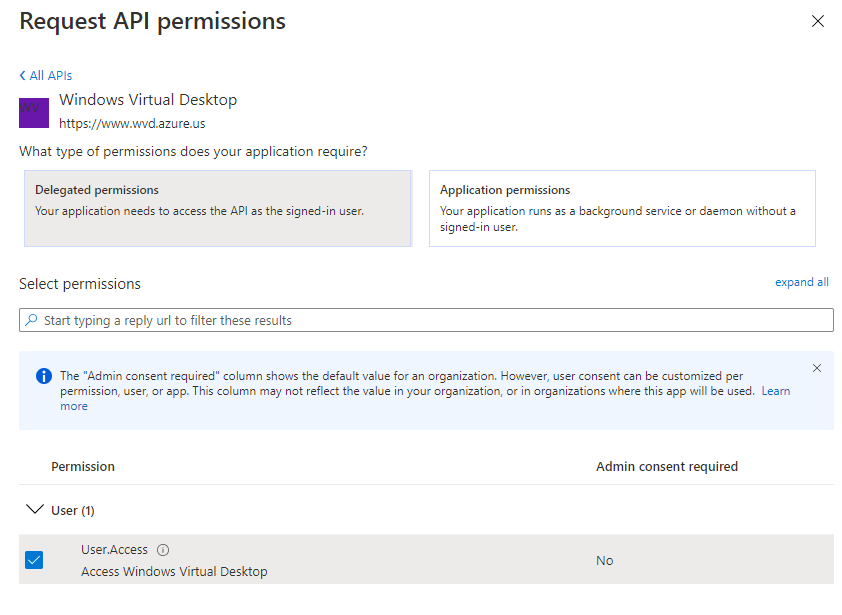Click the expand all link
Screen dimensions: 842x615
click(x=801, y=282)
